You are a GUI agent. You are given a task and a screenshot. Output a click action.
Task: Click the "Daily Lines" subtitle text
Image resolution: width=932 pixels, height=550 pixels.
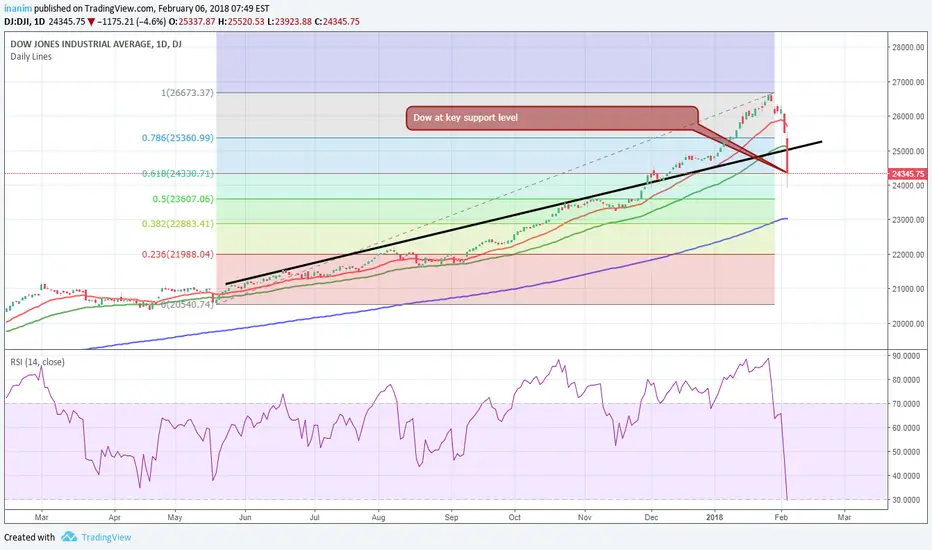31,56
